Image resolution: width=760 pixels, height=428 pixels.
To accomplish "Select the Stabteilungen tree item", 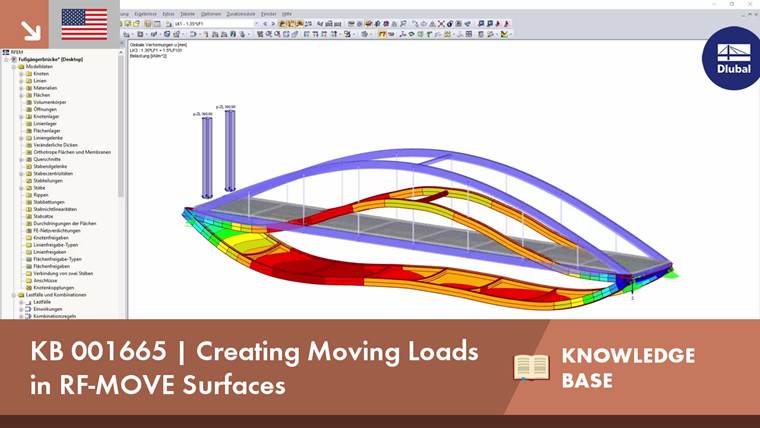I will click(48, 180).
